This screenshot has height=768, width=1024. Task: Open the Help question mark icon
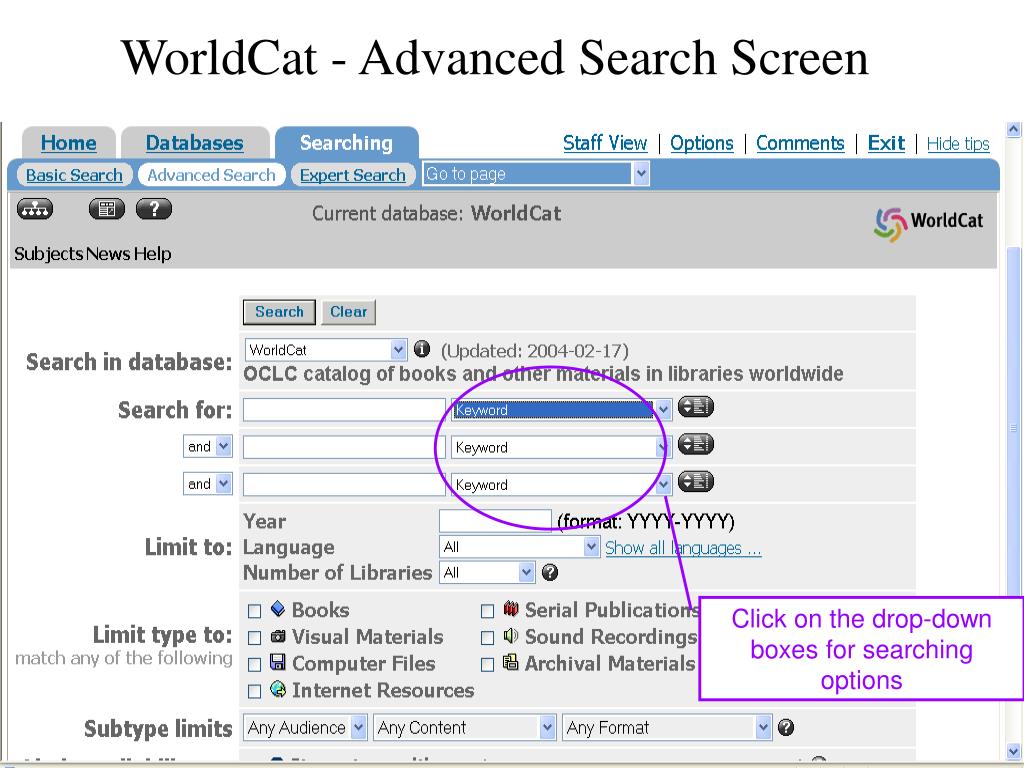pos(154,209)
